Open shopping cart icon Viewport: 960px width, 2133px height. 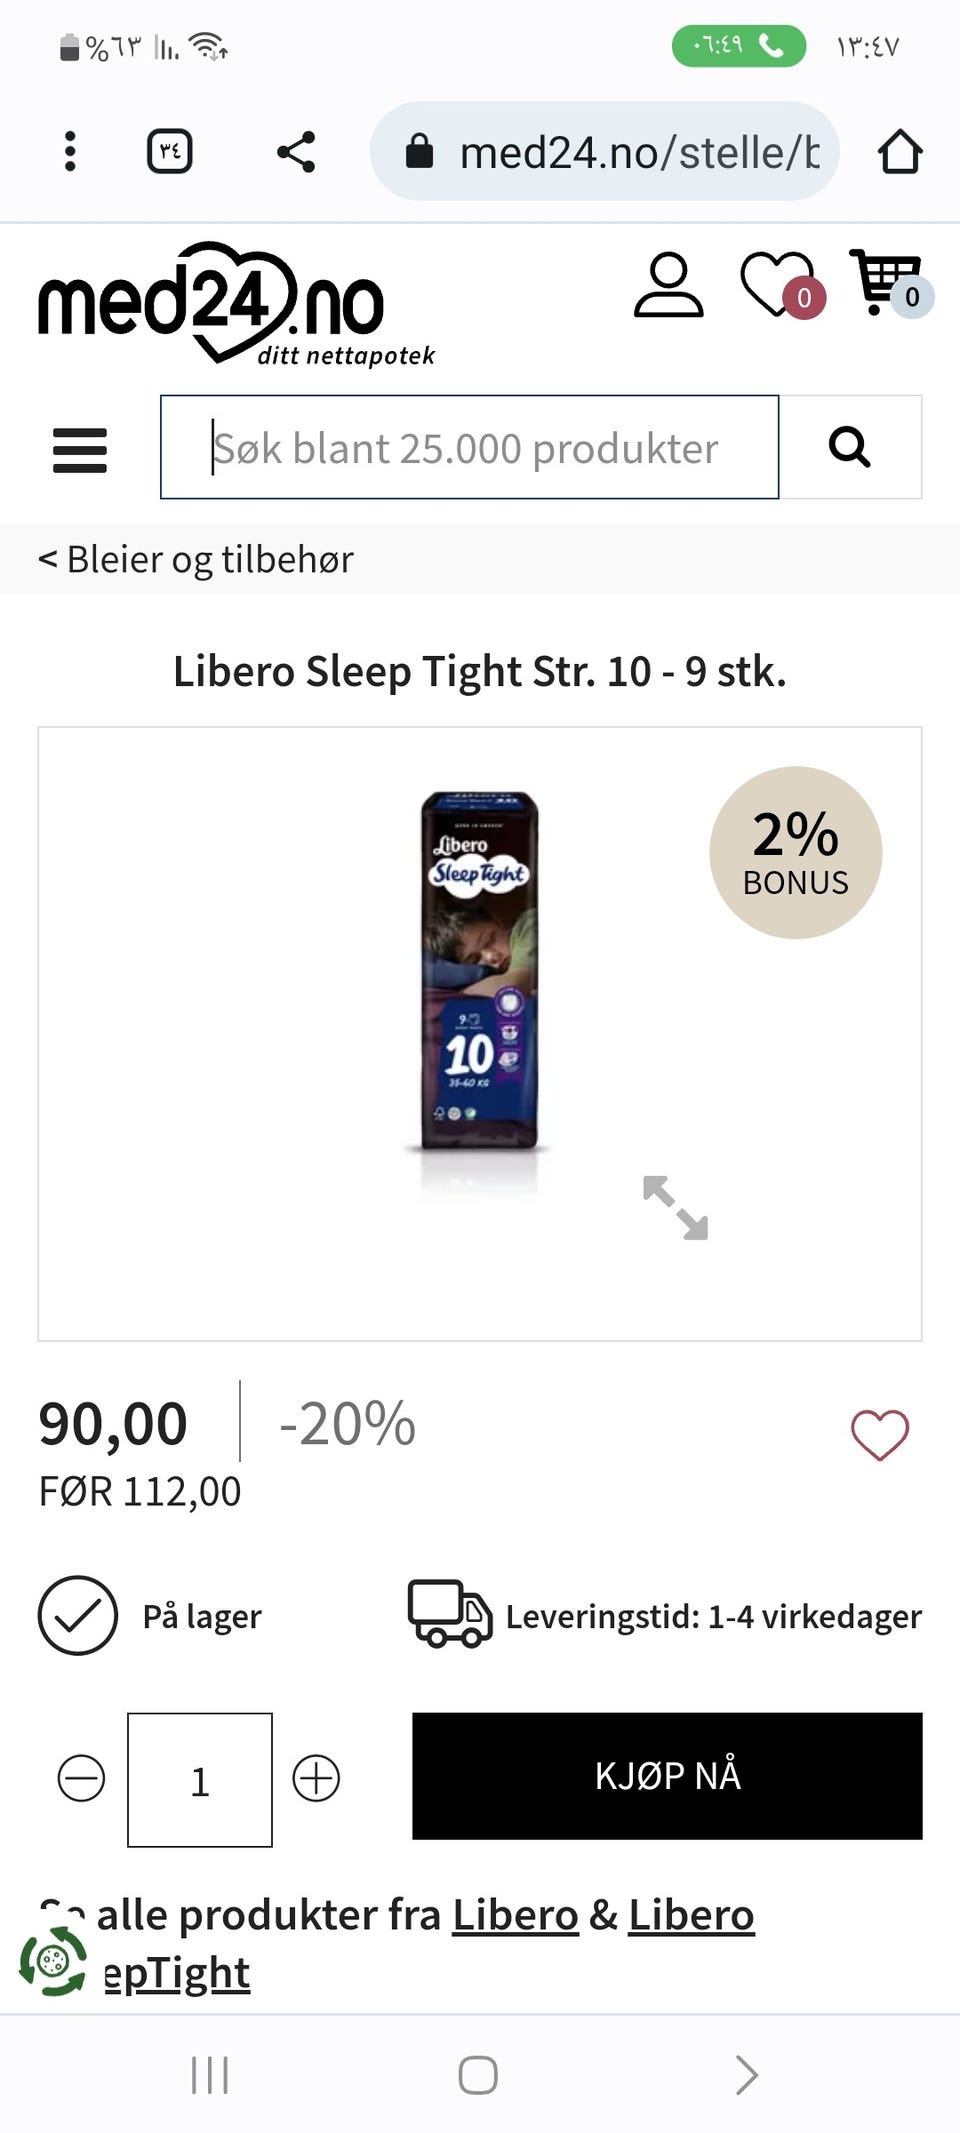pyautogui.click(x=890, y=284)
